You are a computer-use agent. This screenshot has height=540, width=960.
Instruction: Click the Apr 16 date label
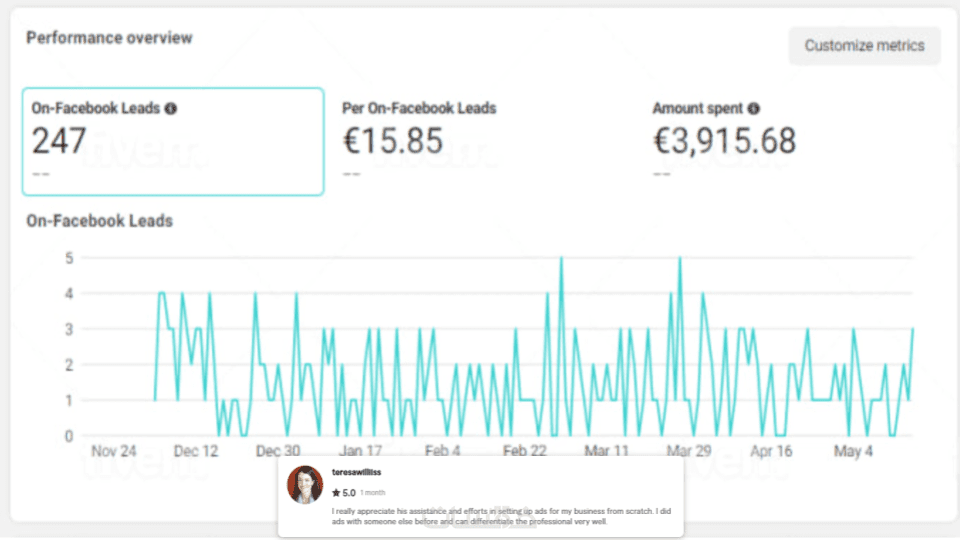(770, 451)
